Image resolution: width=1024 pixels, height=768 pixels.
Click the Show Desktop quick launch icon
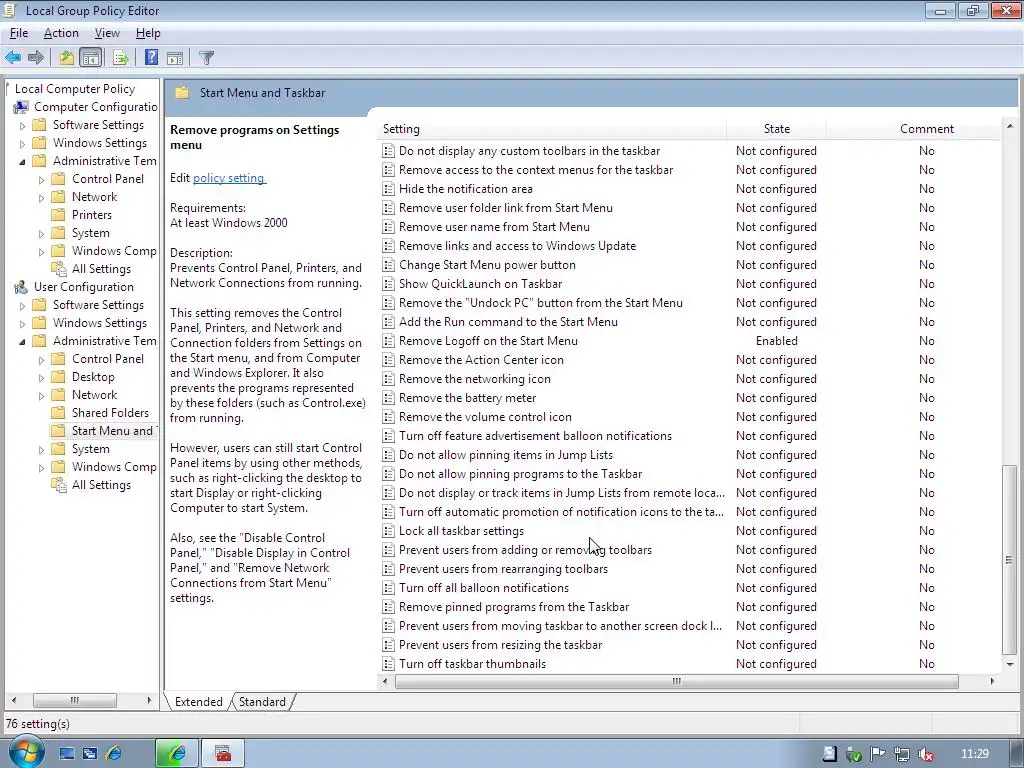click(67, 753)
